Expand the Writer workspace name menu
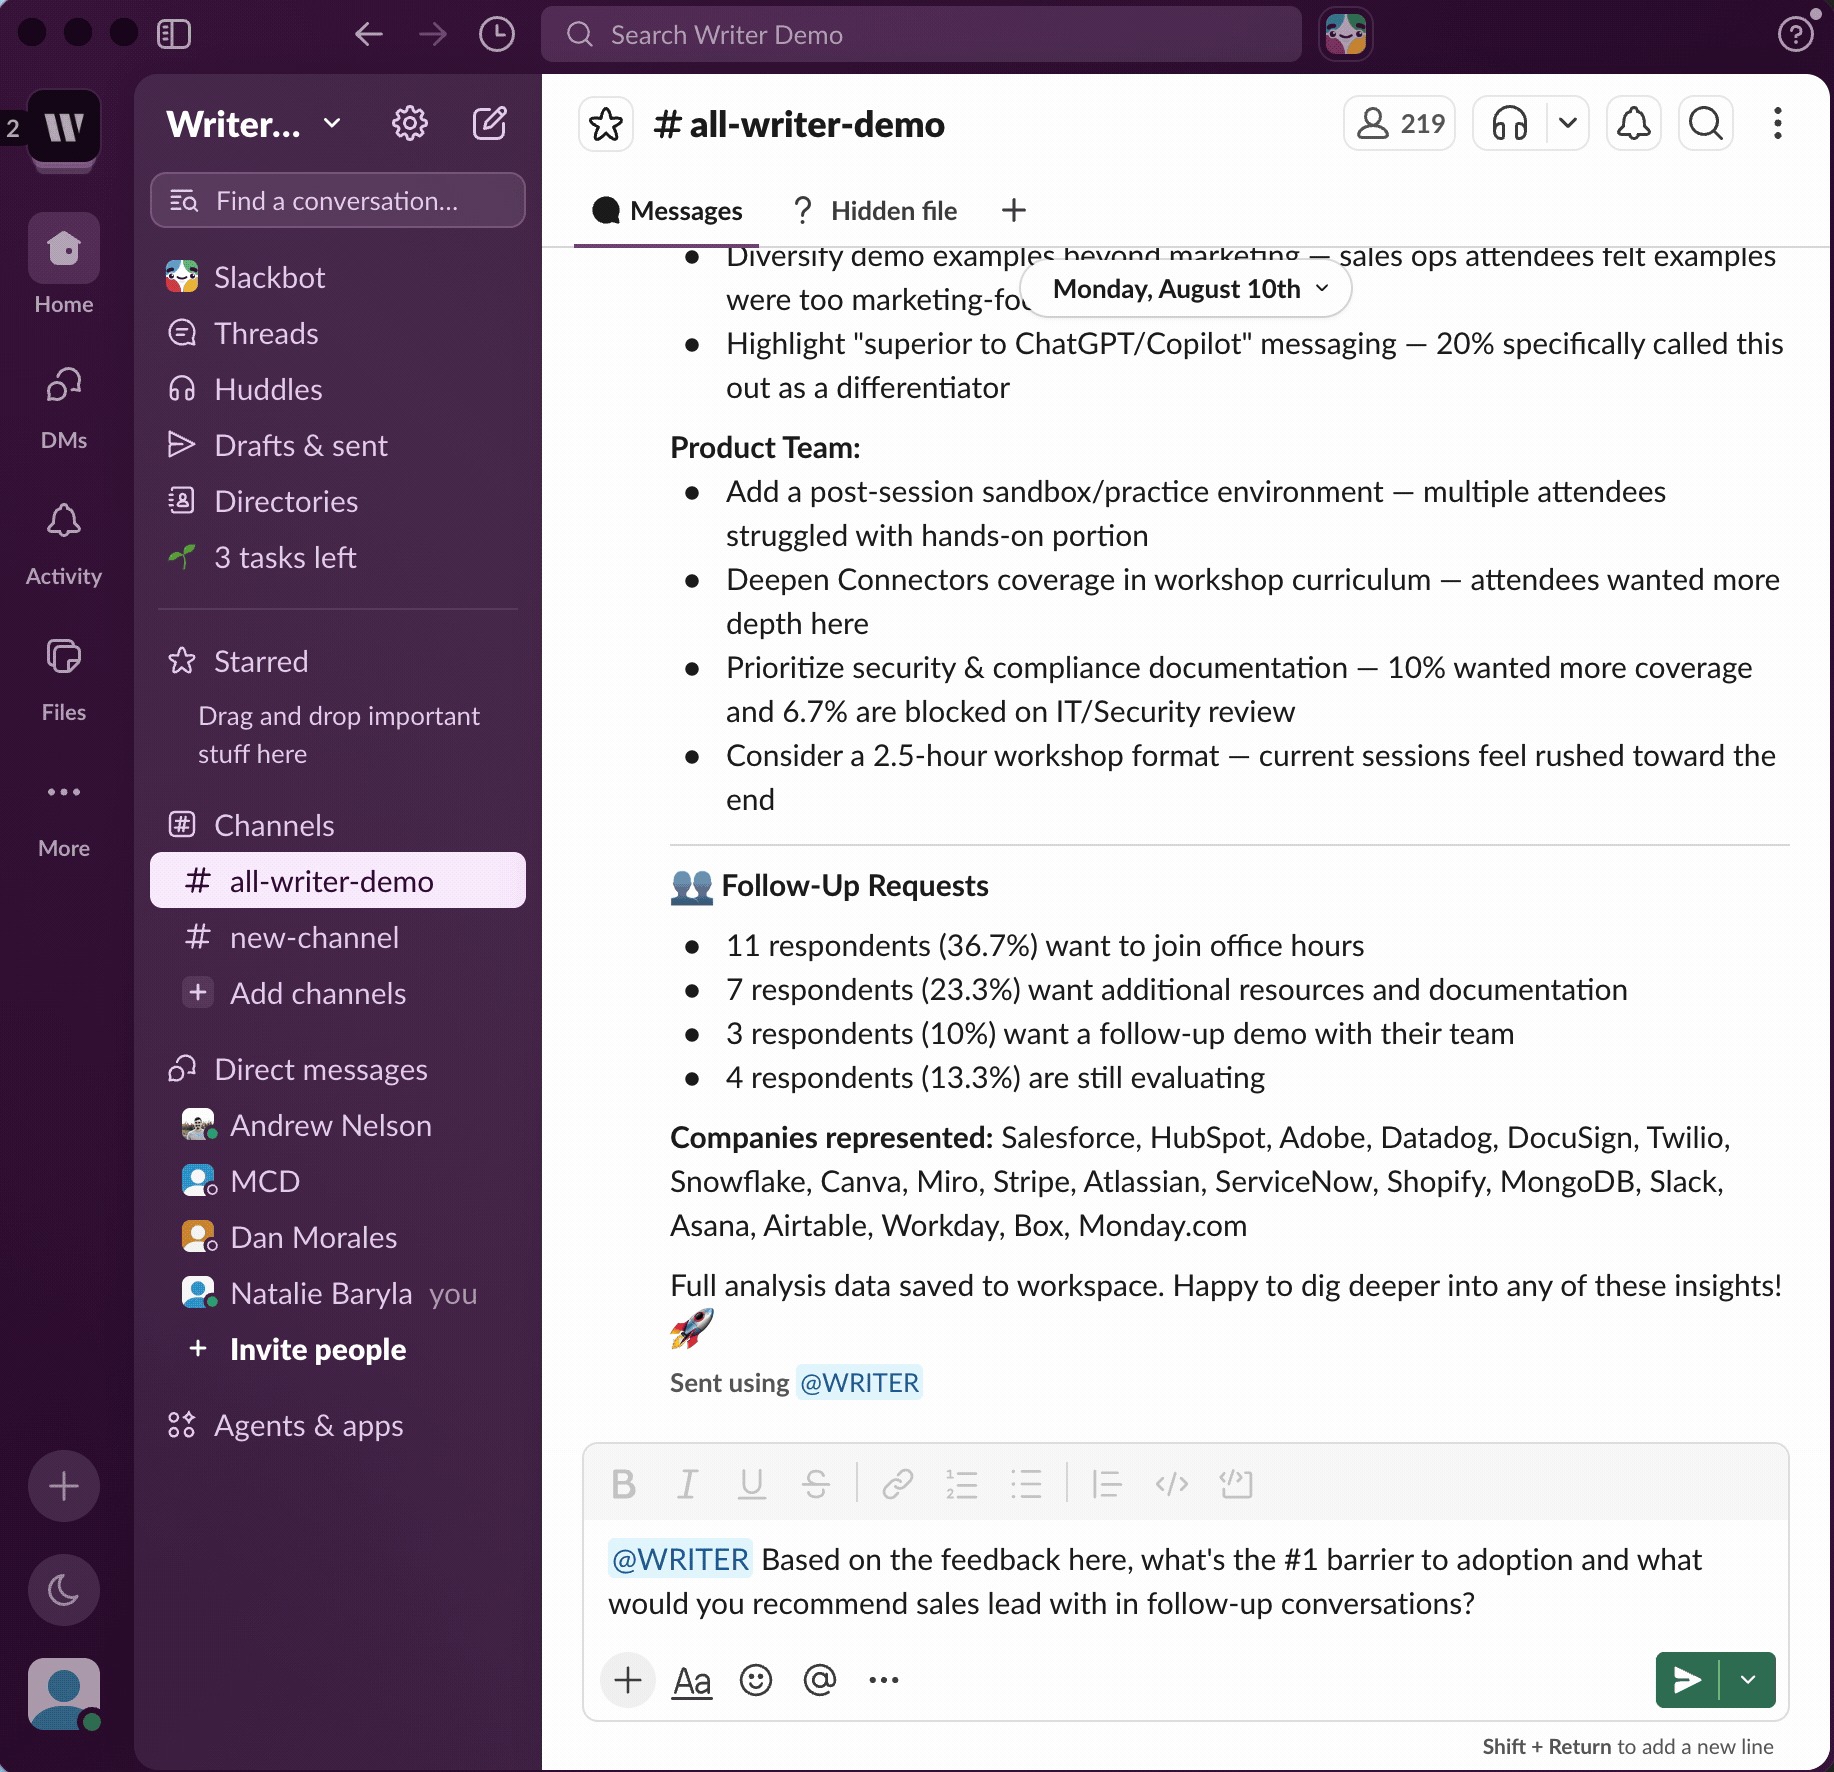Screen dimensions: 1834x1772 click(254, 124)
